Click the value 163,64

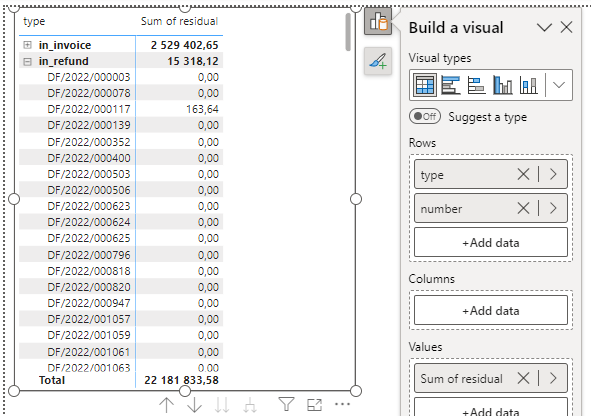(202, 109)
